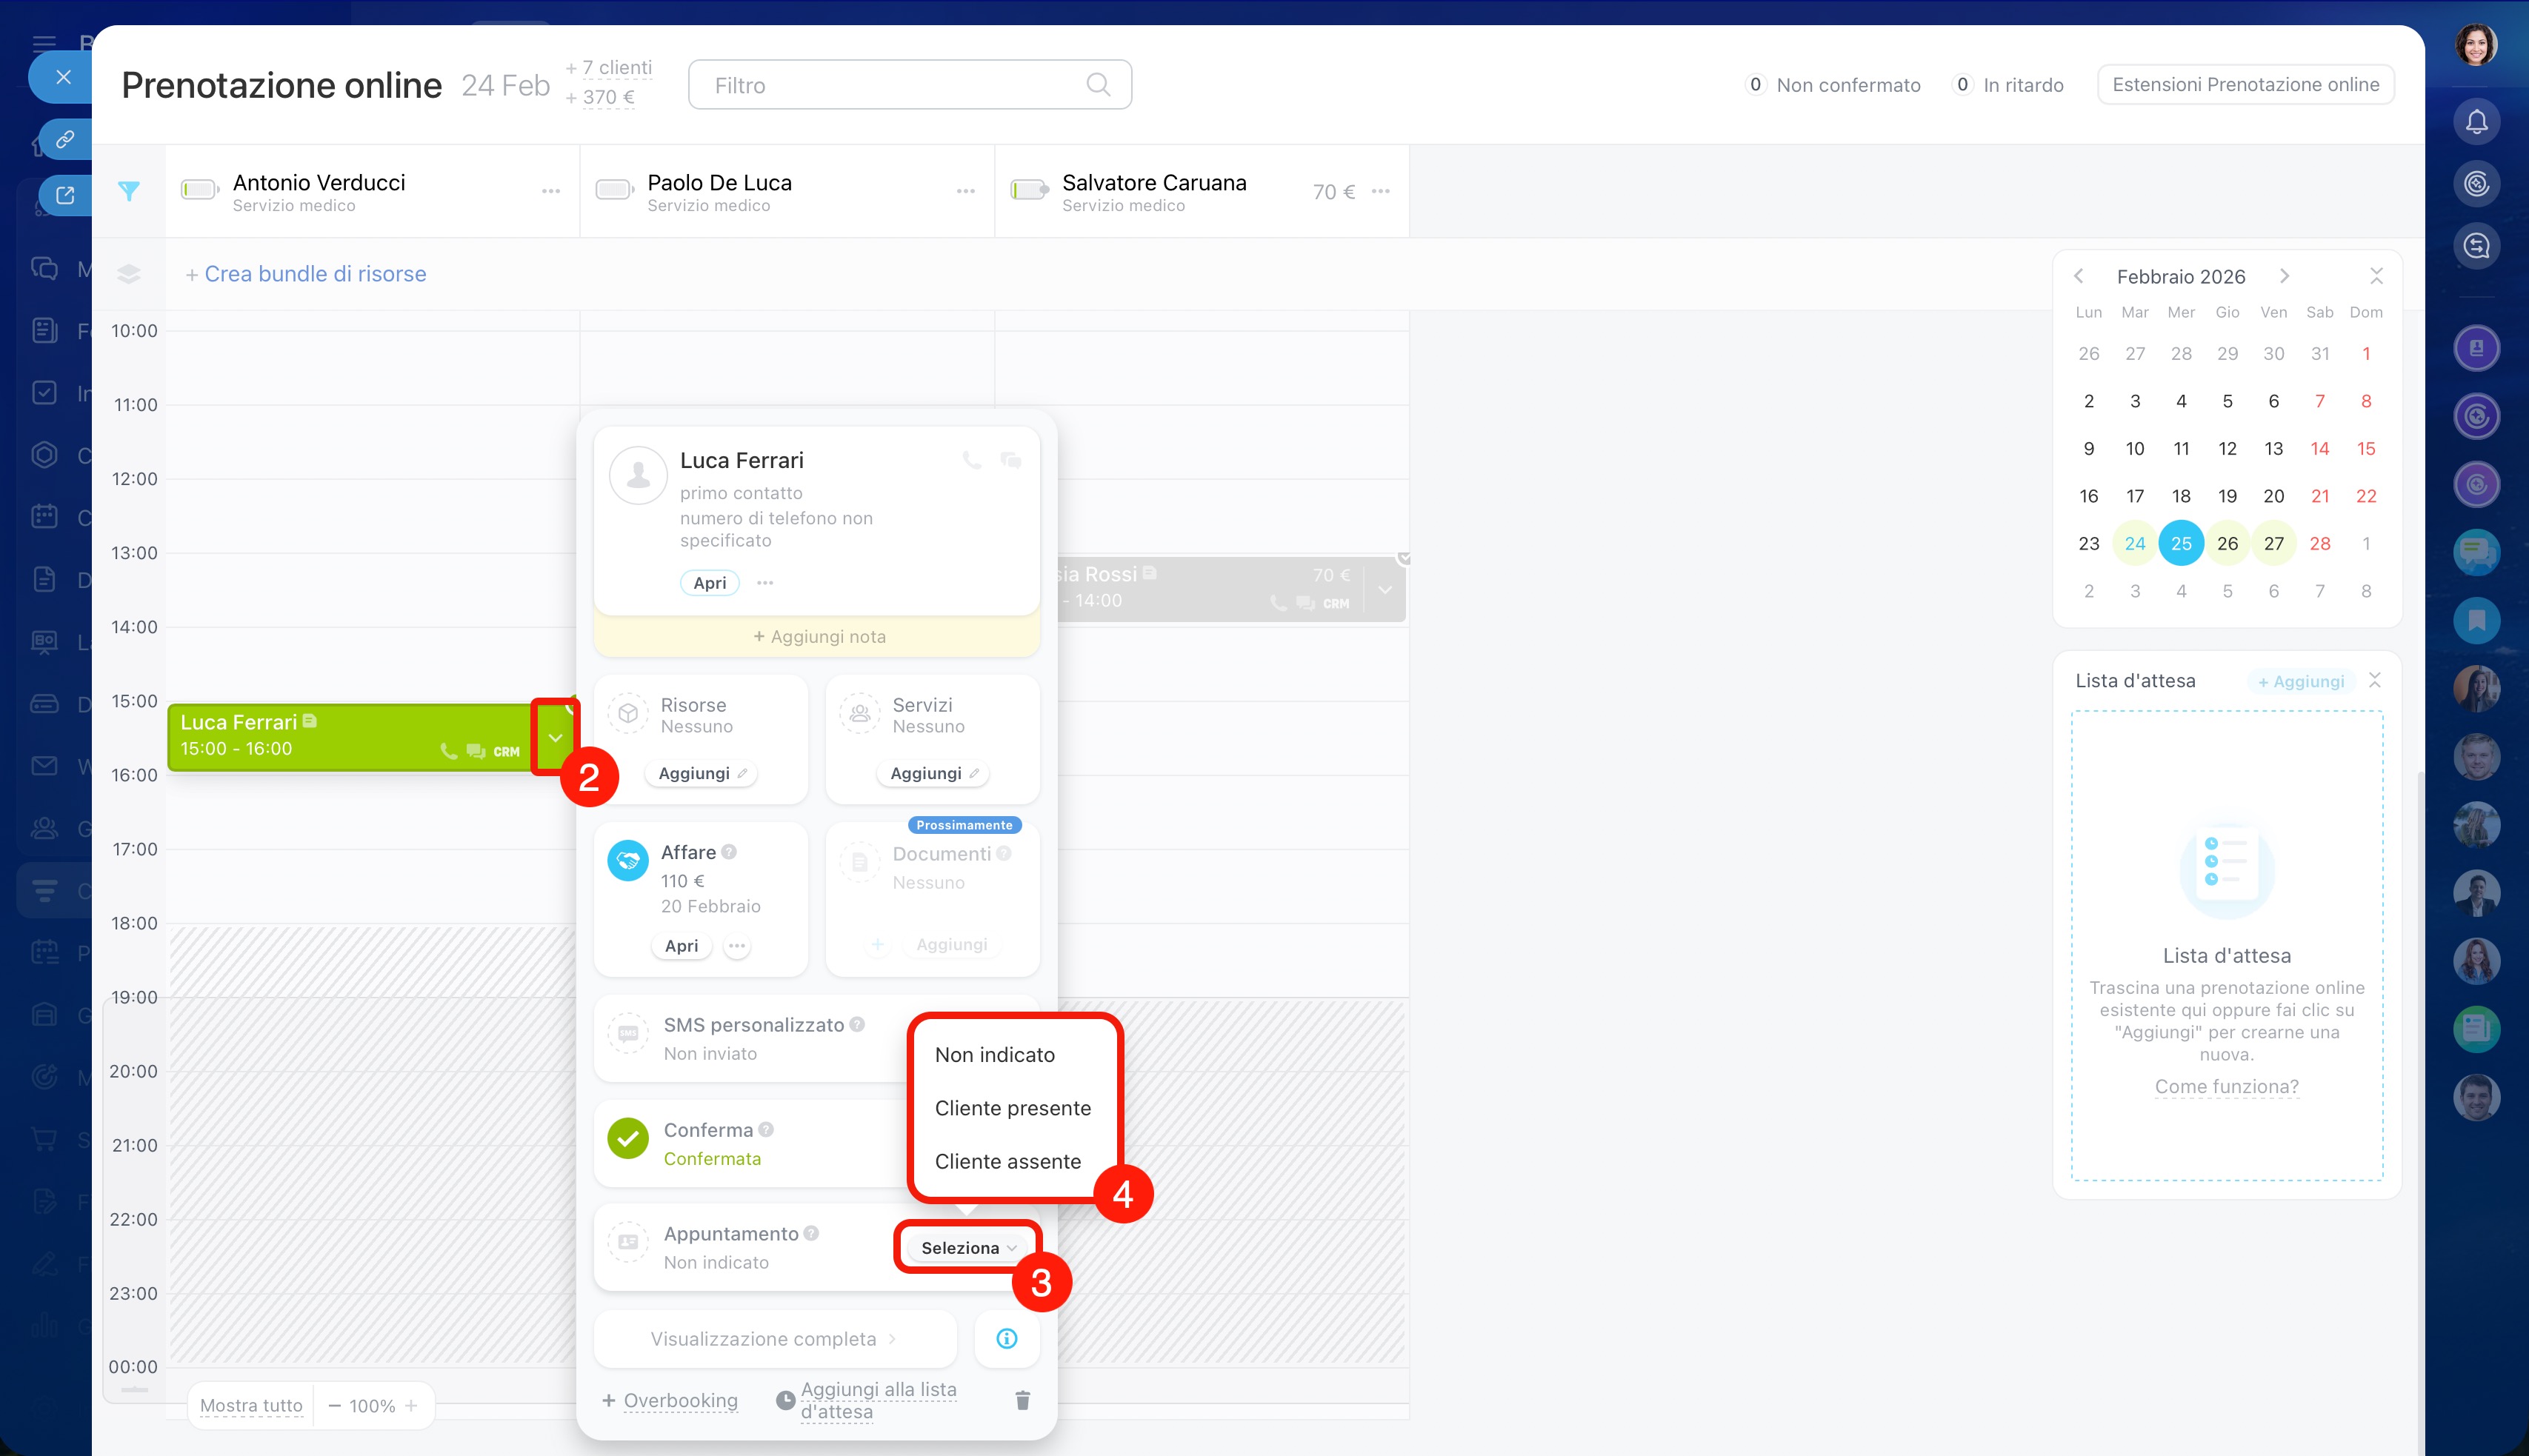The height and width of the screenshot is (1456, 2529).
Task: Click the resource bundle layers icon
Action: pyautogui.click(x=129, y=274)
